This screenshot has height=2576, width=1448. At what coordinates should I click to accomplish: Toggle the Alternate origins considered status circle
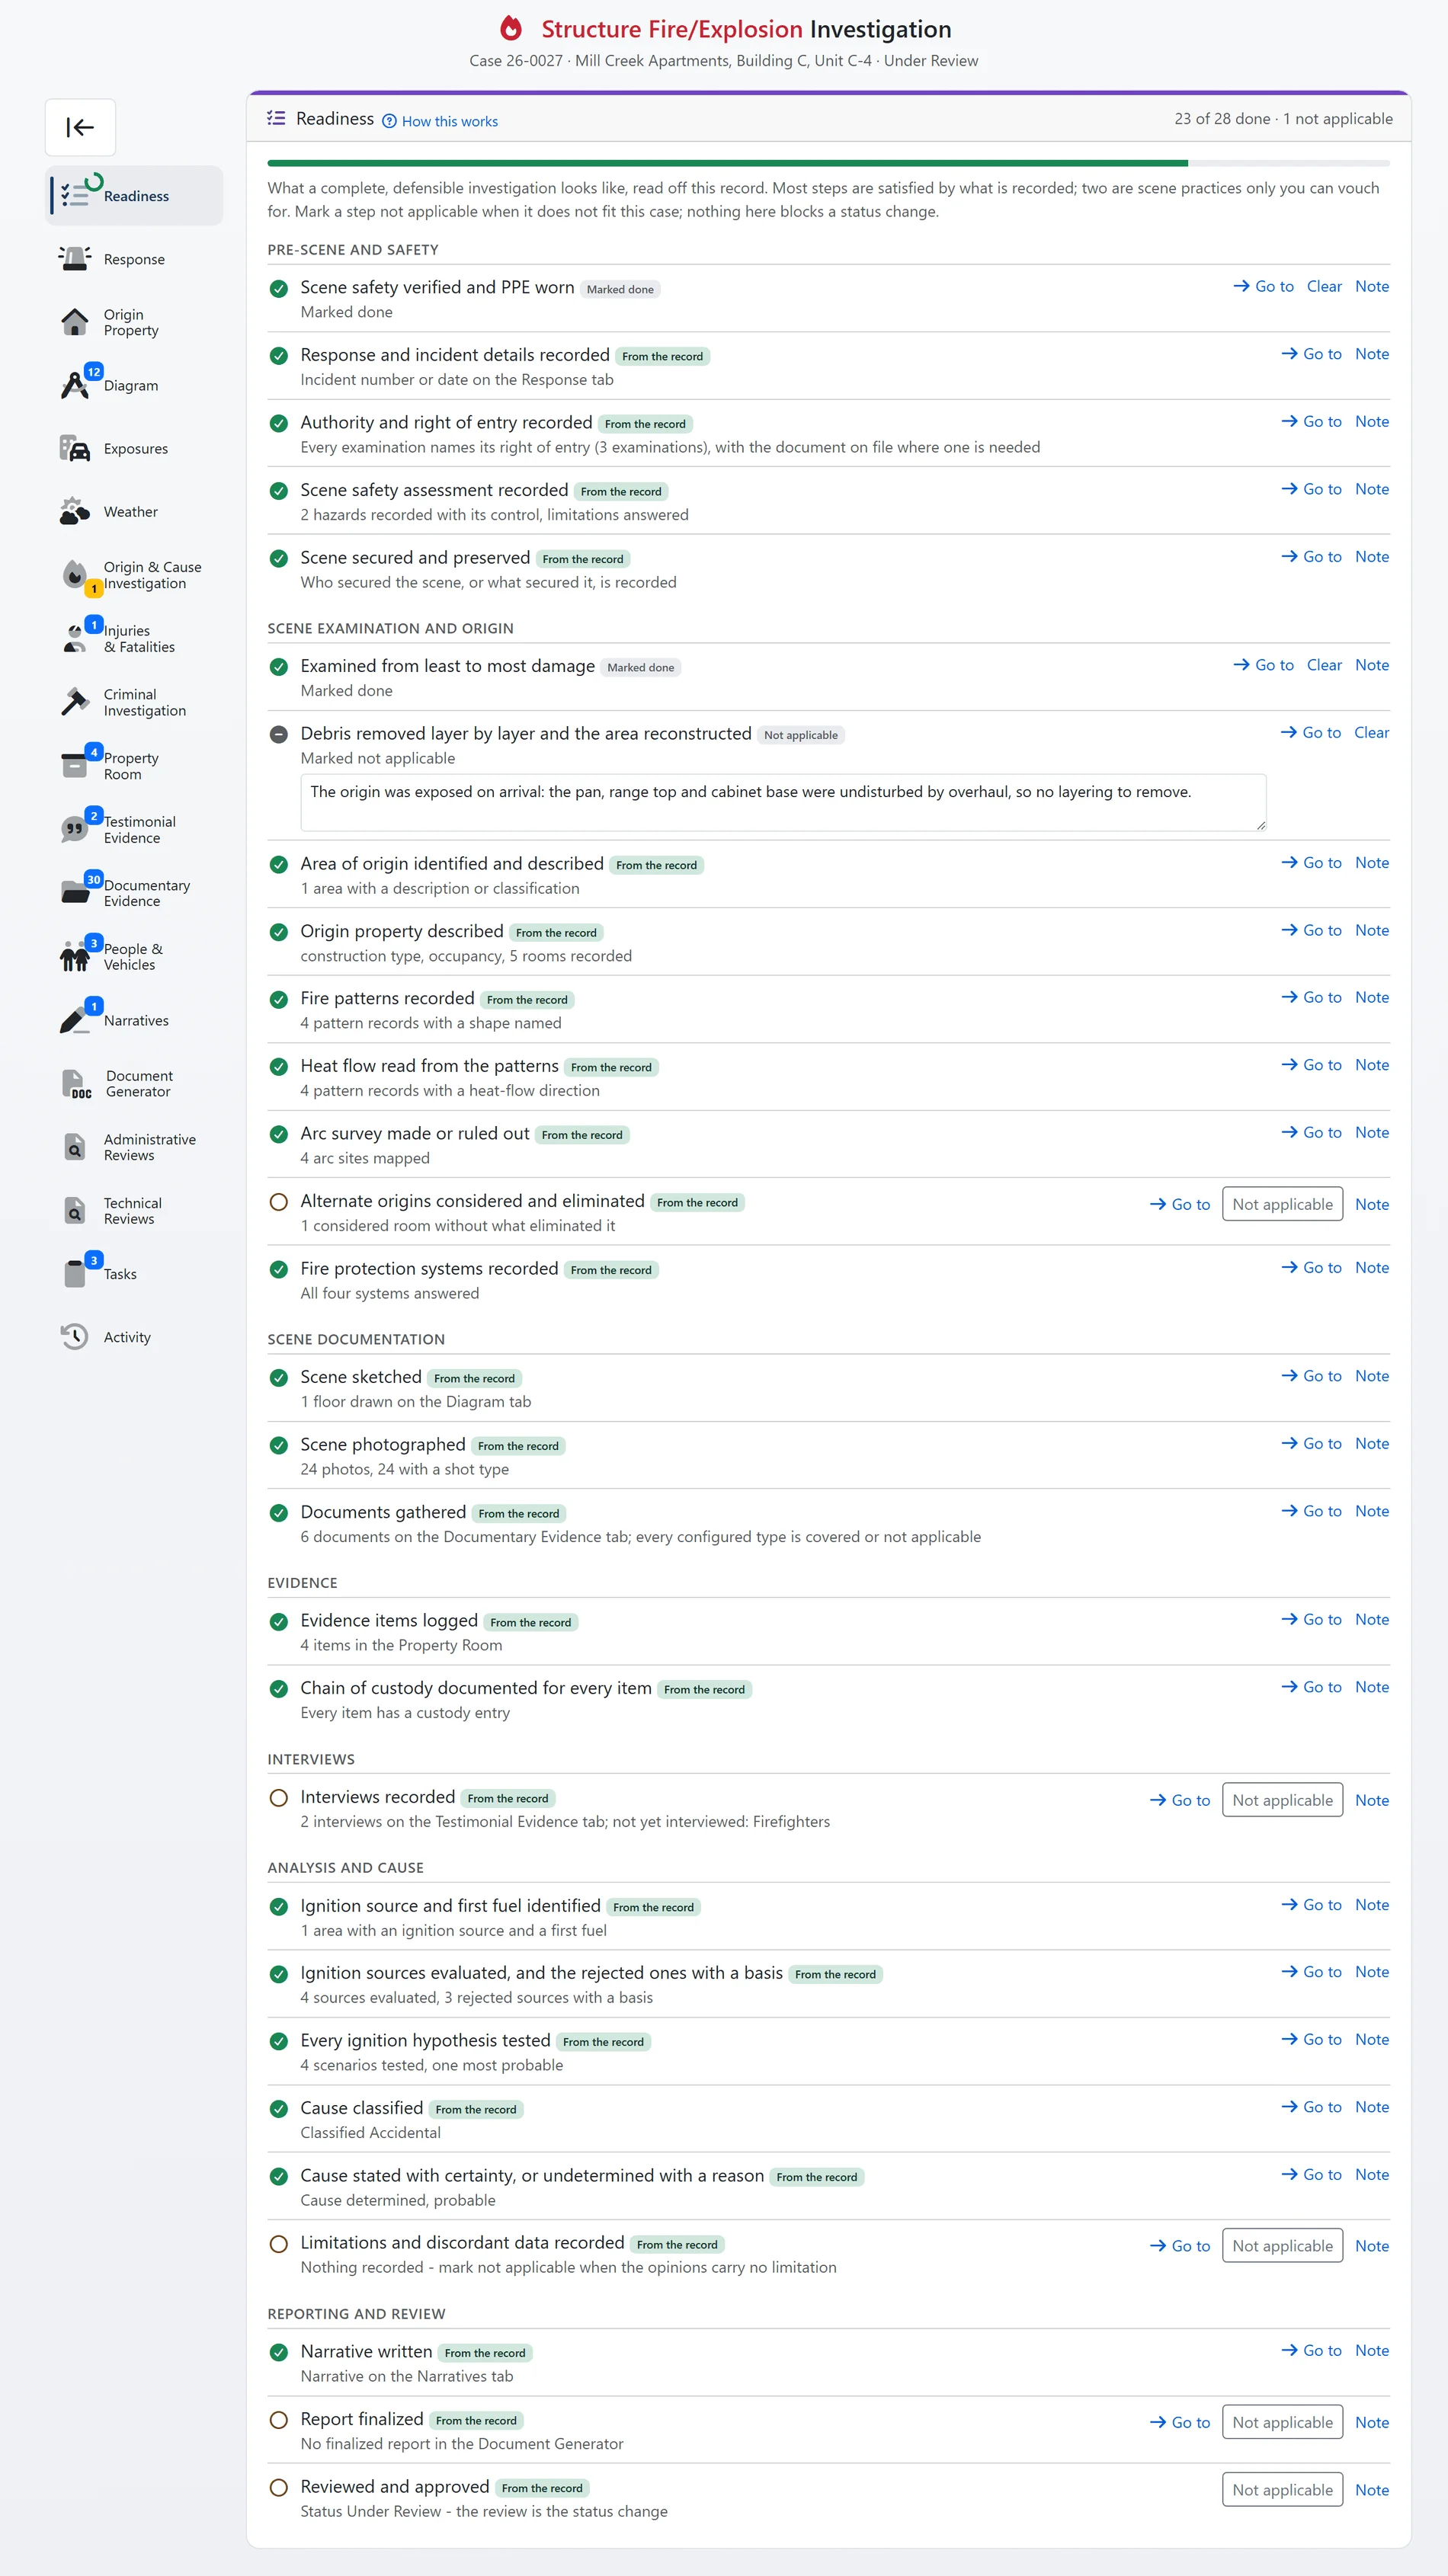[x=279, y=1202]
